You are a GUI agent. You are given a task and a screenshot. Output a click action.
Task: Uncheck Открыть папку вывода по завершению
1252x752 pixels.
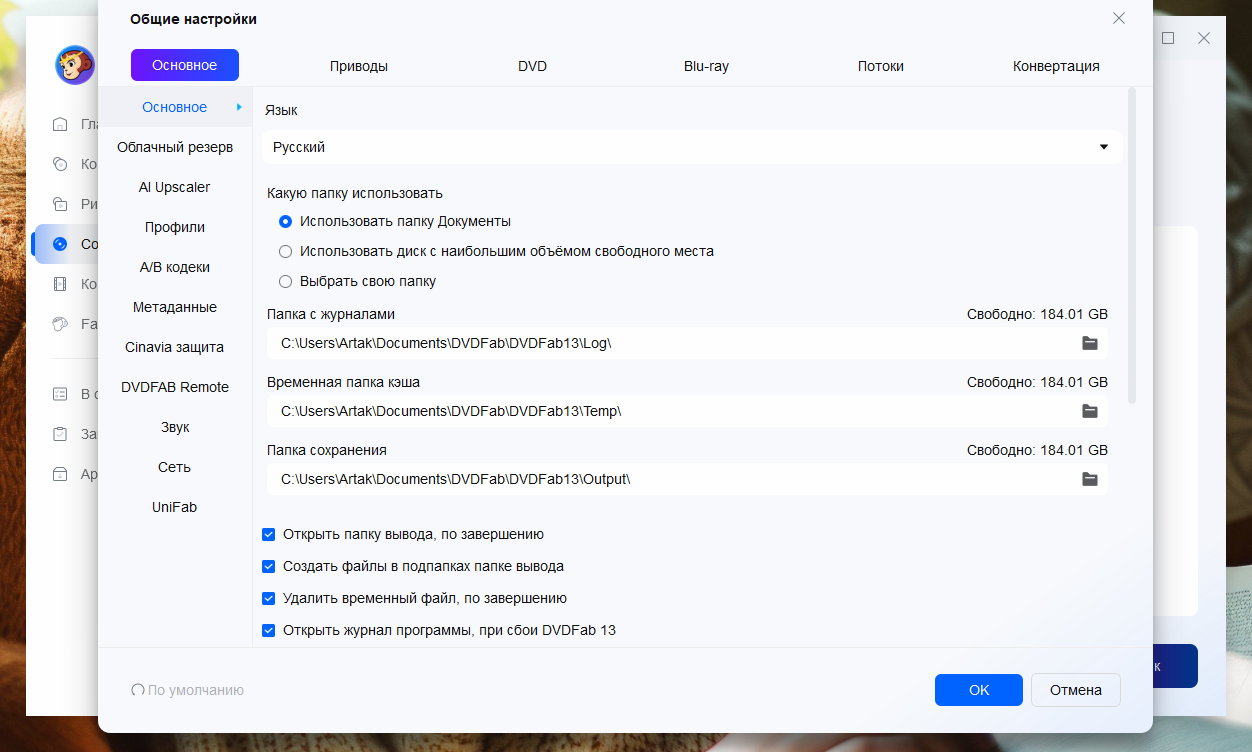pos(268,534)
